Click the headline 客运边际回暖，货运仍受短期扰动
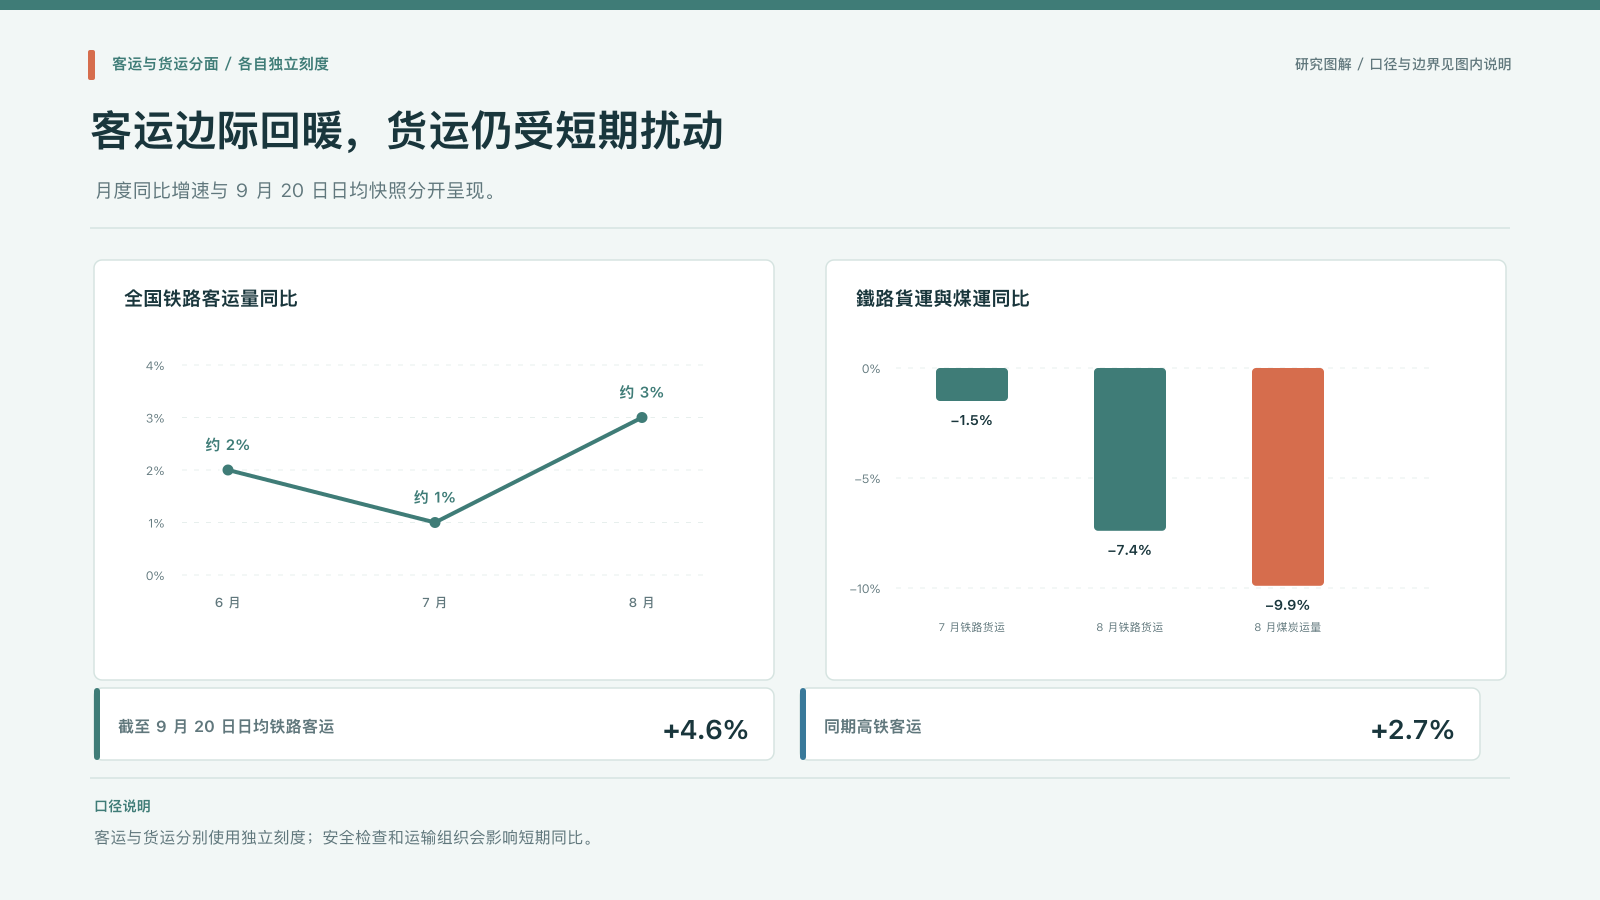The height and width of the screenshot is (900, 1600). (x=407, y=131)
